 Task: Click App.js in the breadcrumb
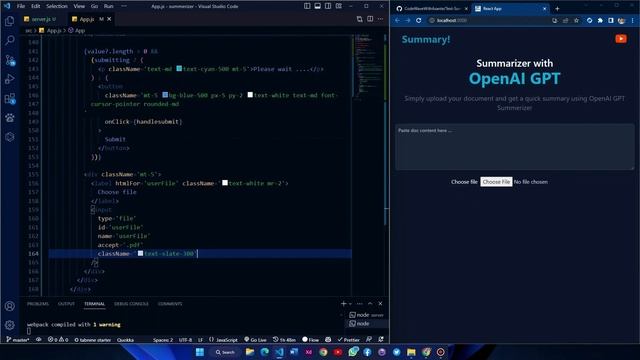54,30
